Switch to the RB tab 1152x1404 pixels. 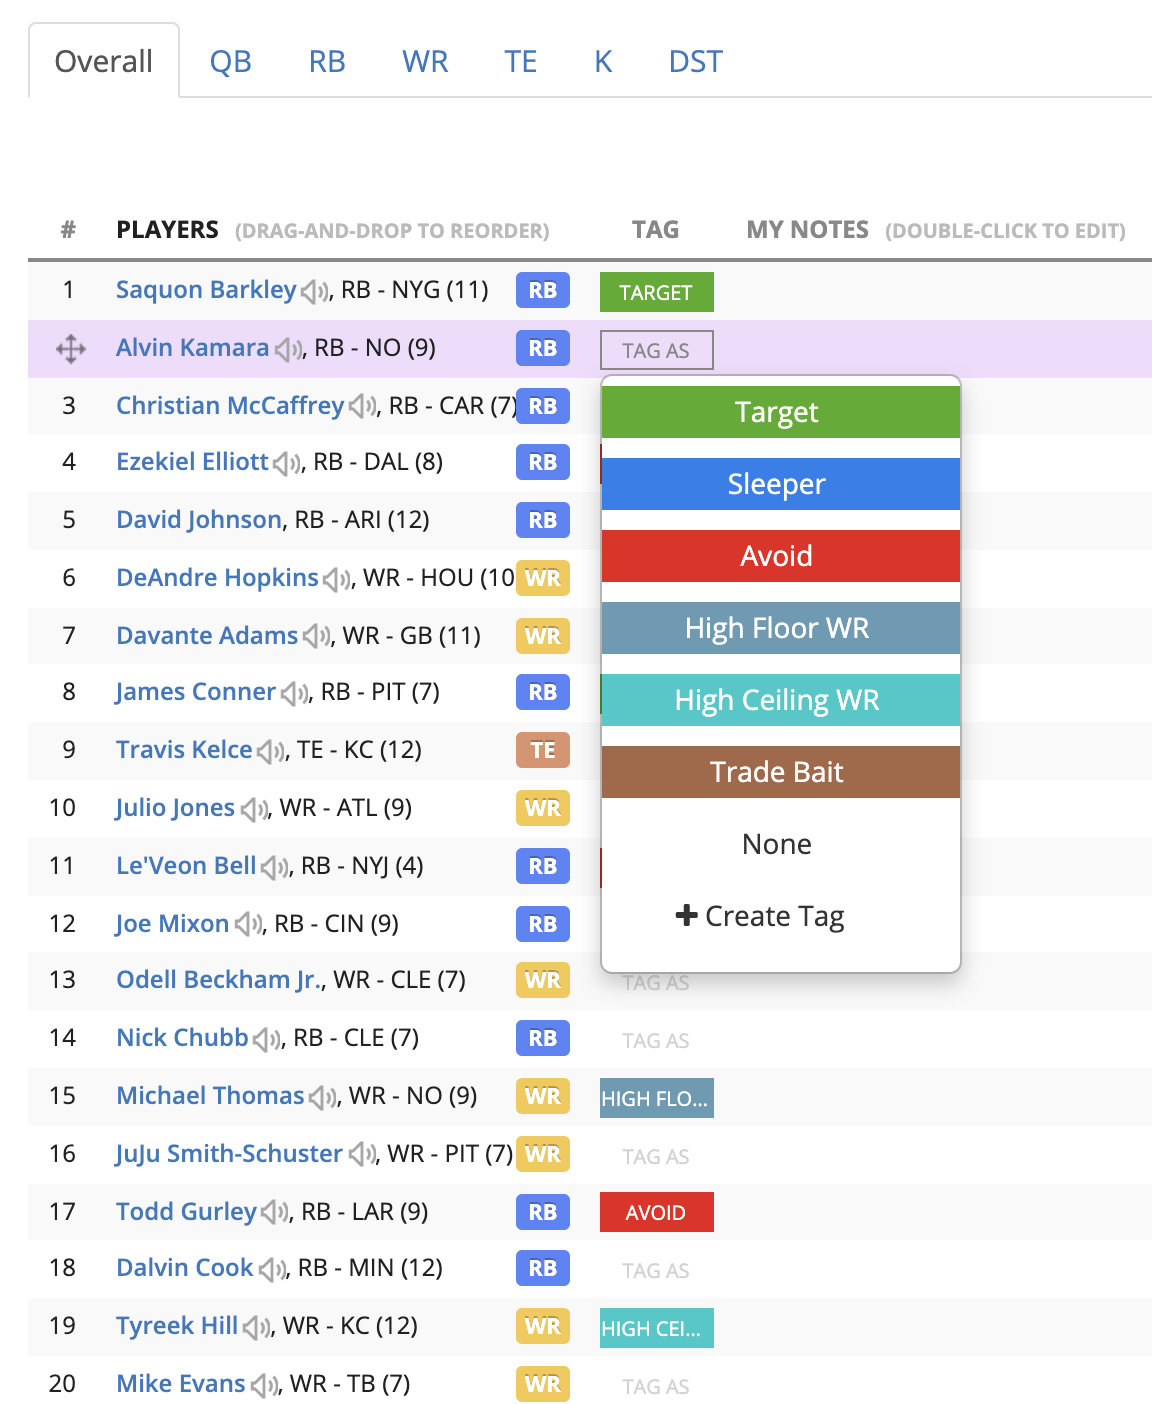click(x=327, y=61)
